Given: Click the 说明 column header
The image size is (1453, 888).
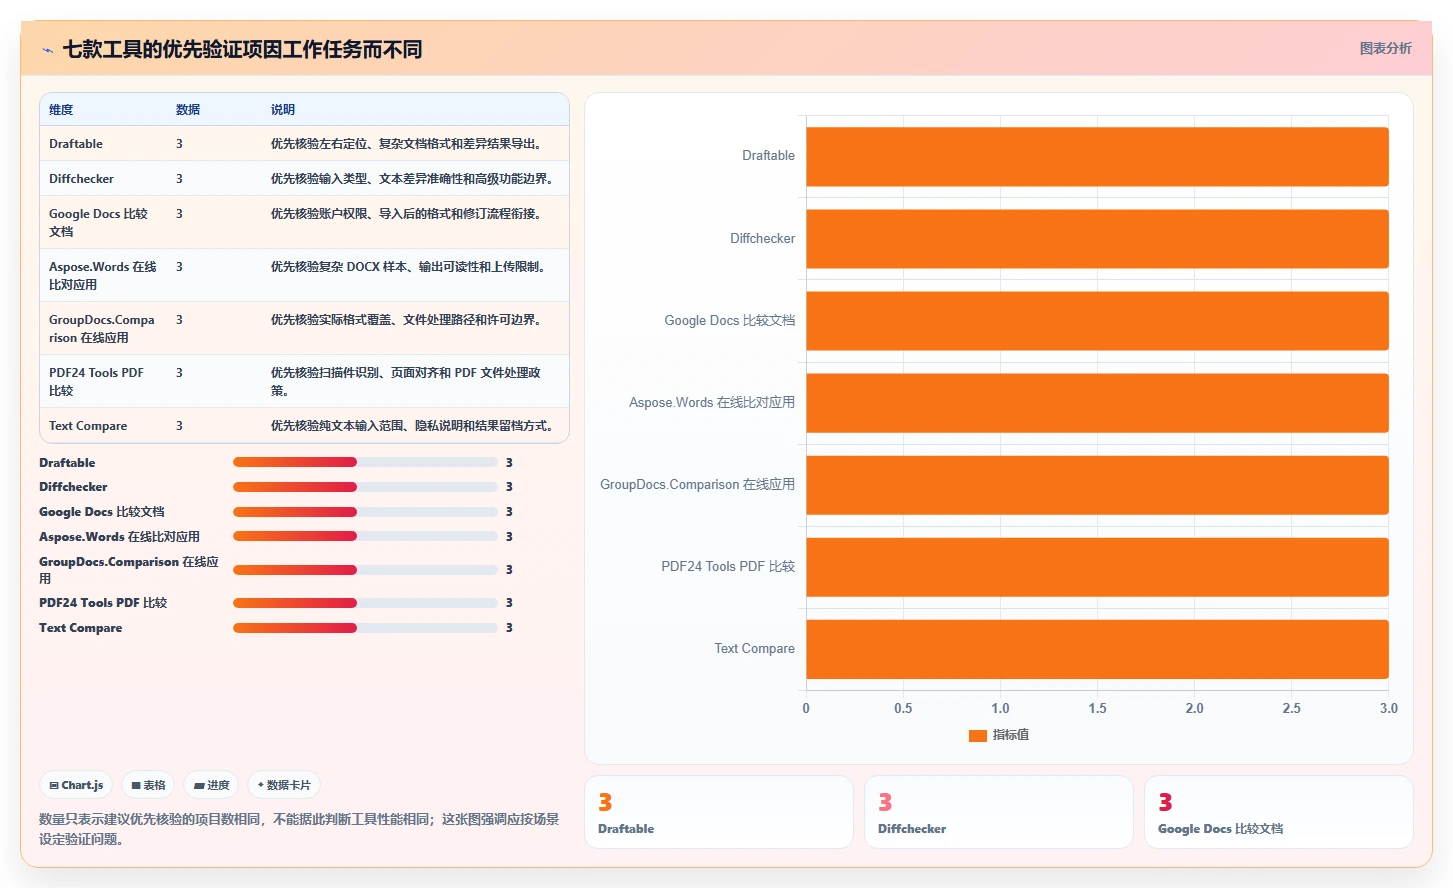Looking at the screenshot, I should (283, 110).
